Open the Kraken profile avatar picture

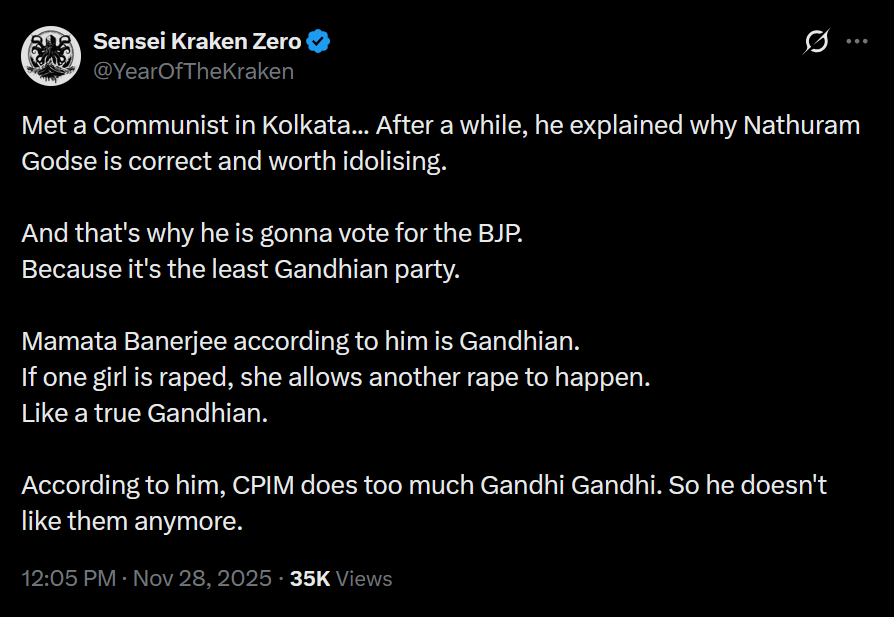pyautogui.click(x=51, y=56)
